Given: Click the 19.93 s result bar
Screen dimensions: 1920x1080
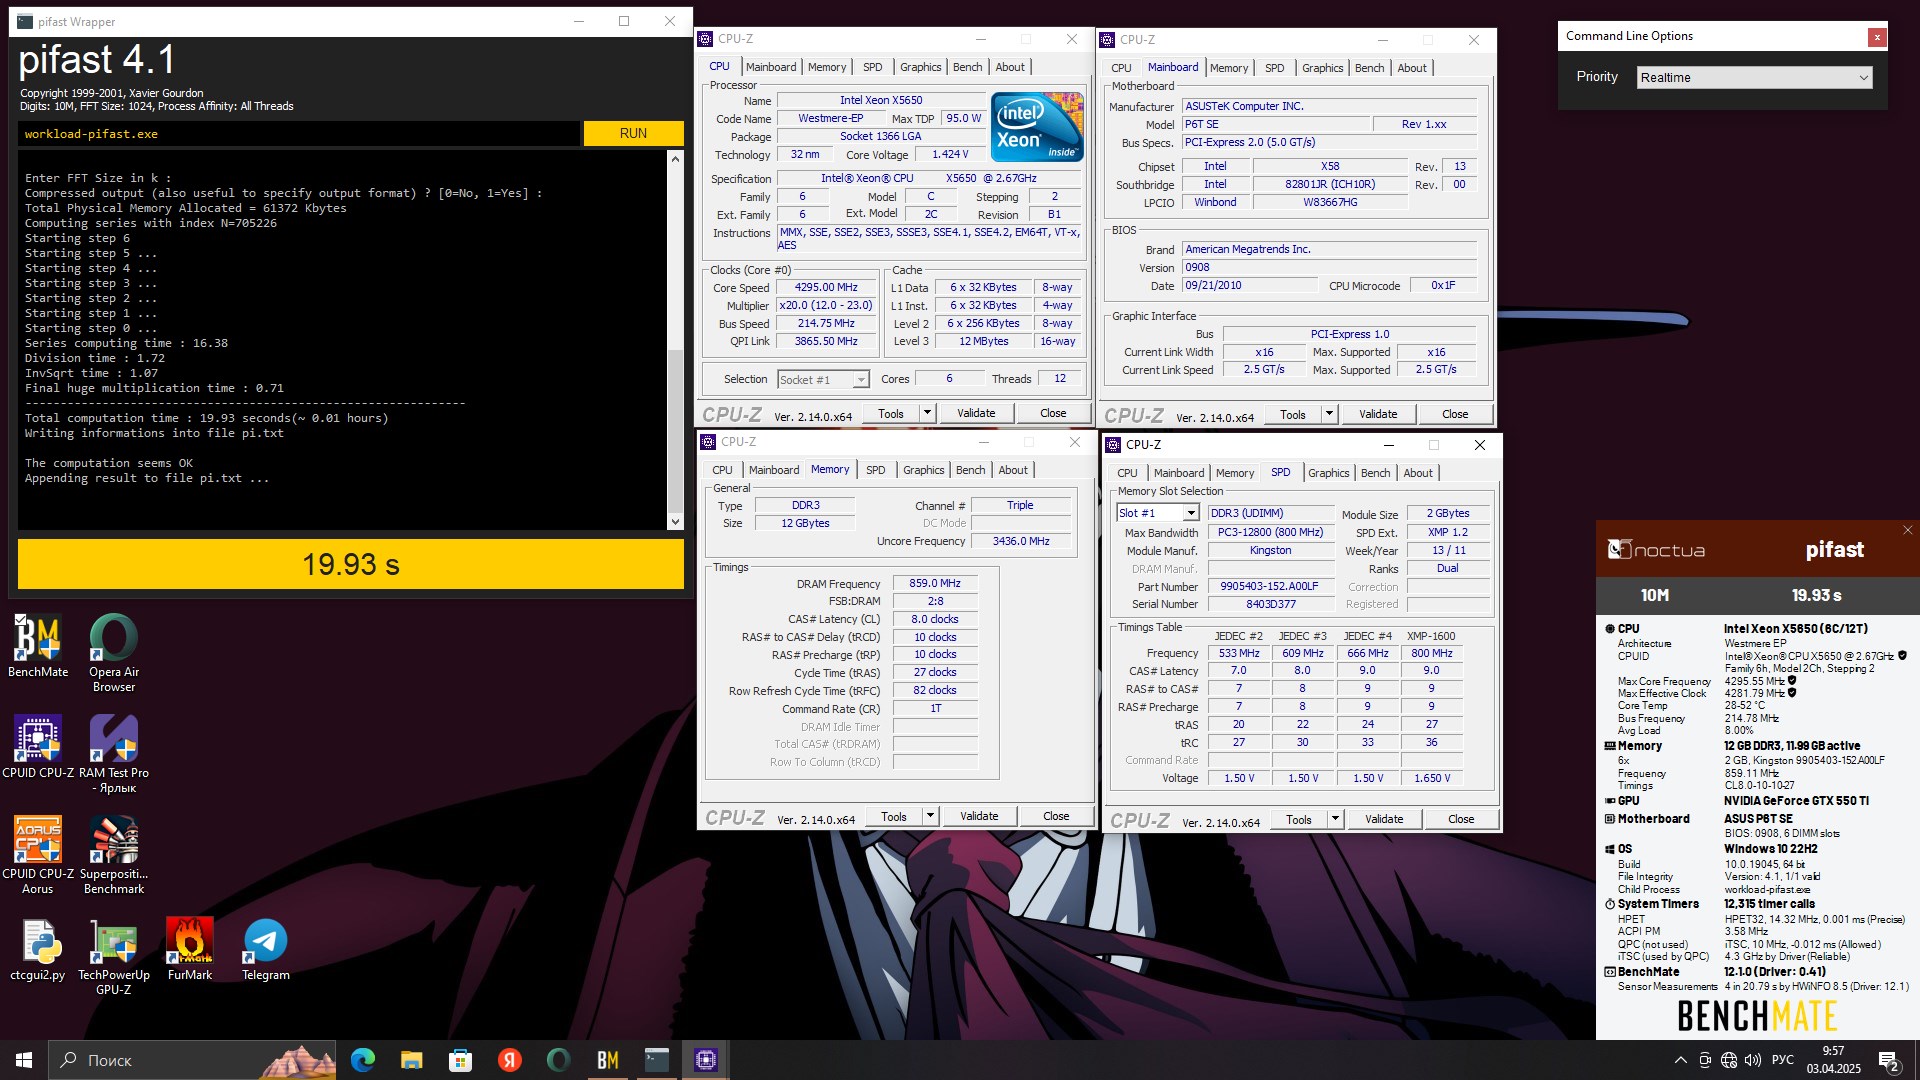Looking at the screenshot, I should (351, 564).
